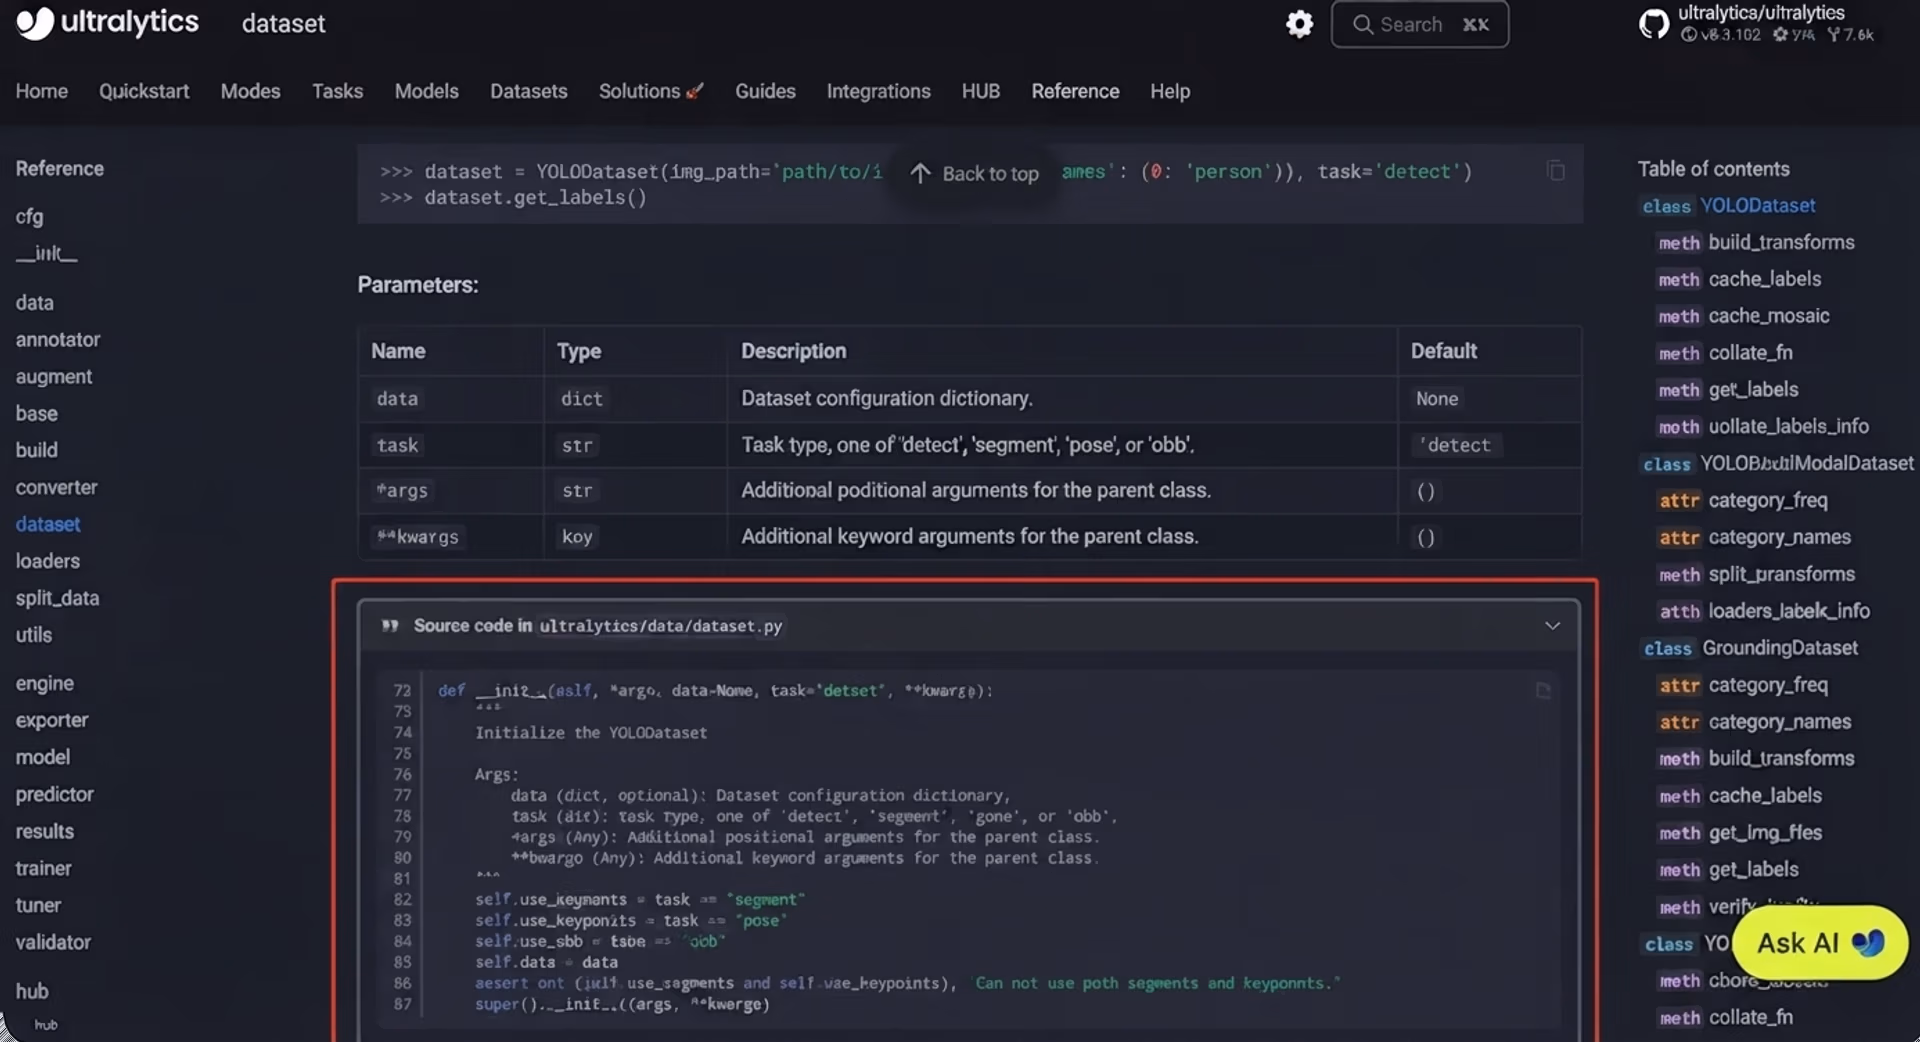The height and width of the screenshot is (1042, 1920).
Task: Click the 'dict' type cell
Action: (582, 399)
